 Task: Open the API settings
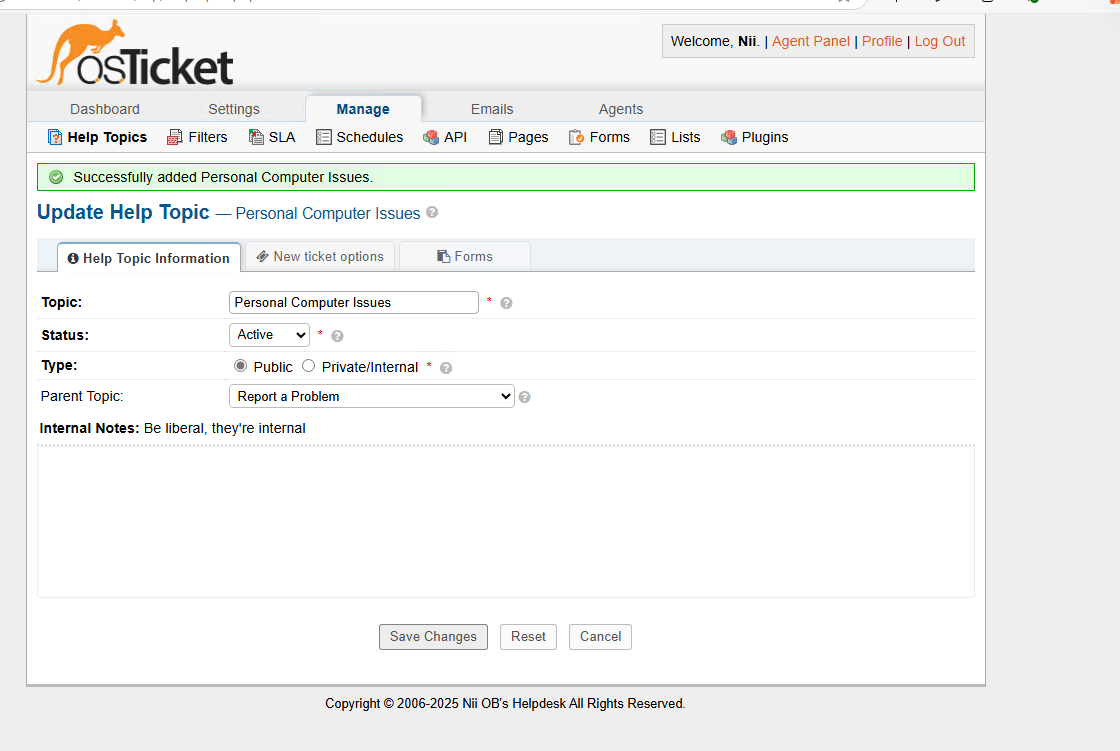point(444,137)
